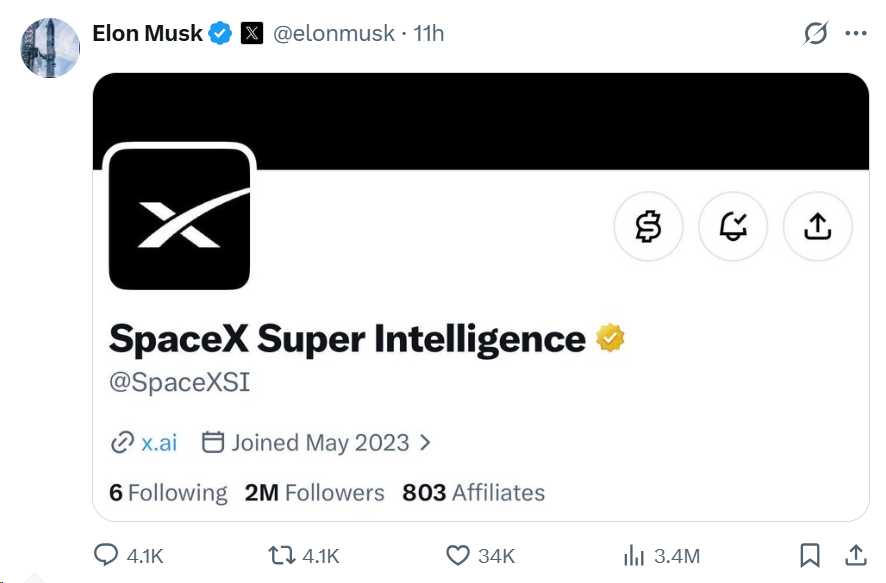The height and width of the screenshot is (583, 886).
Task: Open the repost options icon
Action: point(281,555)
